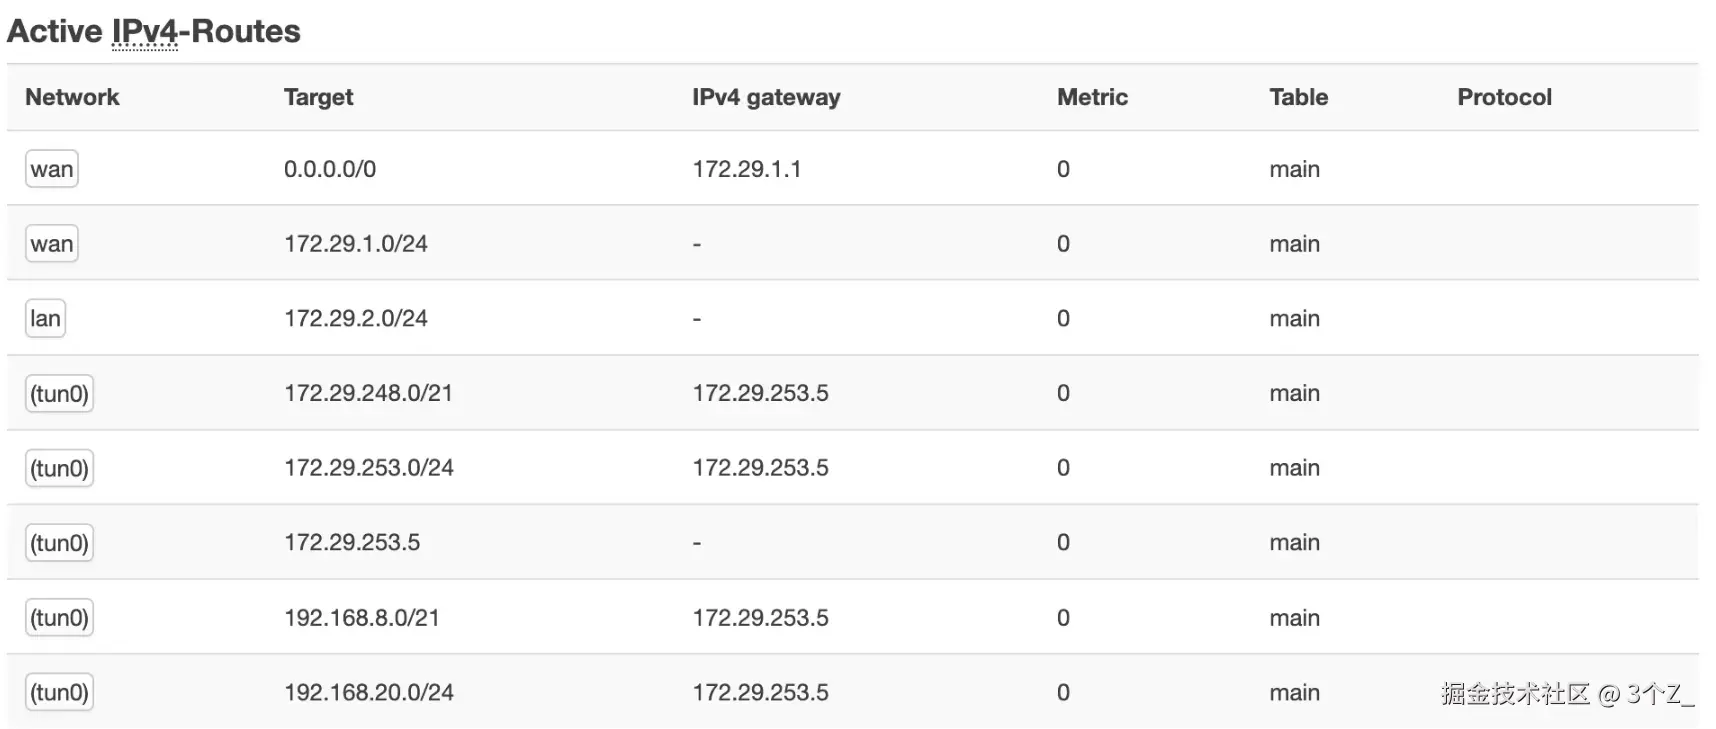Click the Protocol column header
The height and width of the screenshot is (729, 1716).
(1504, 97)
